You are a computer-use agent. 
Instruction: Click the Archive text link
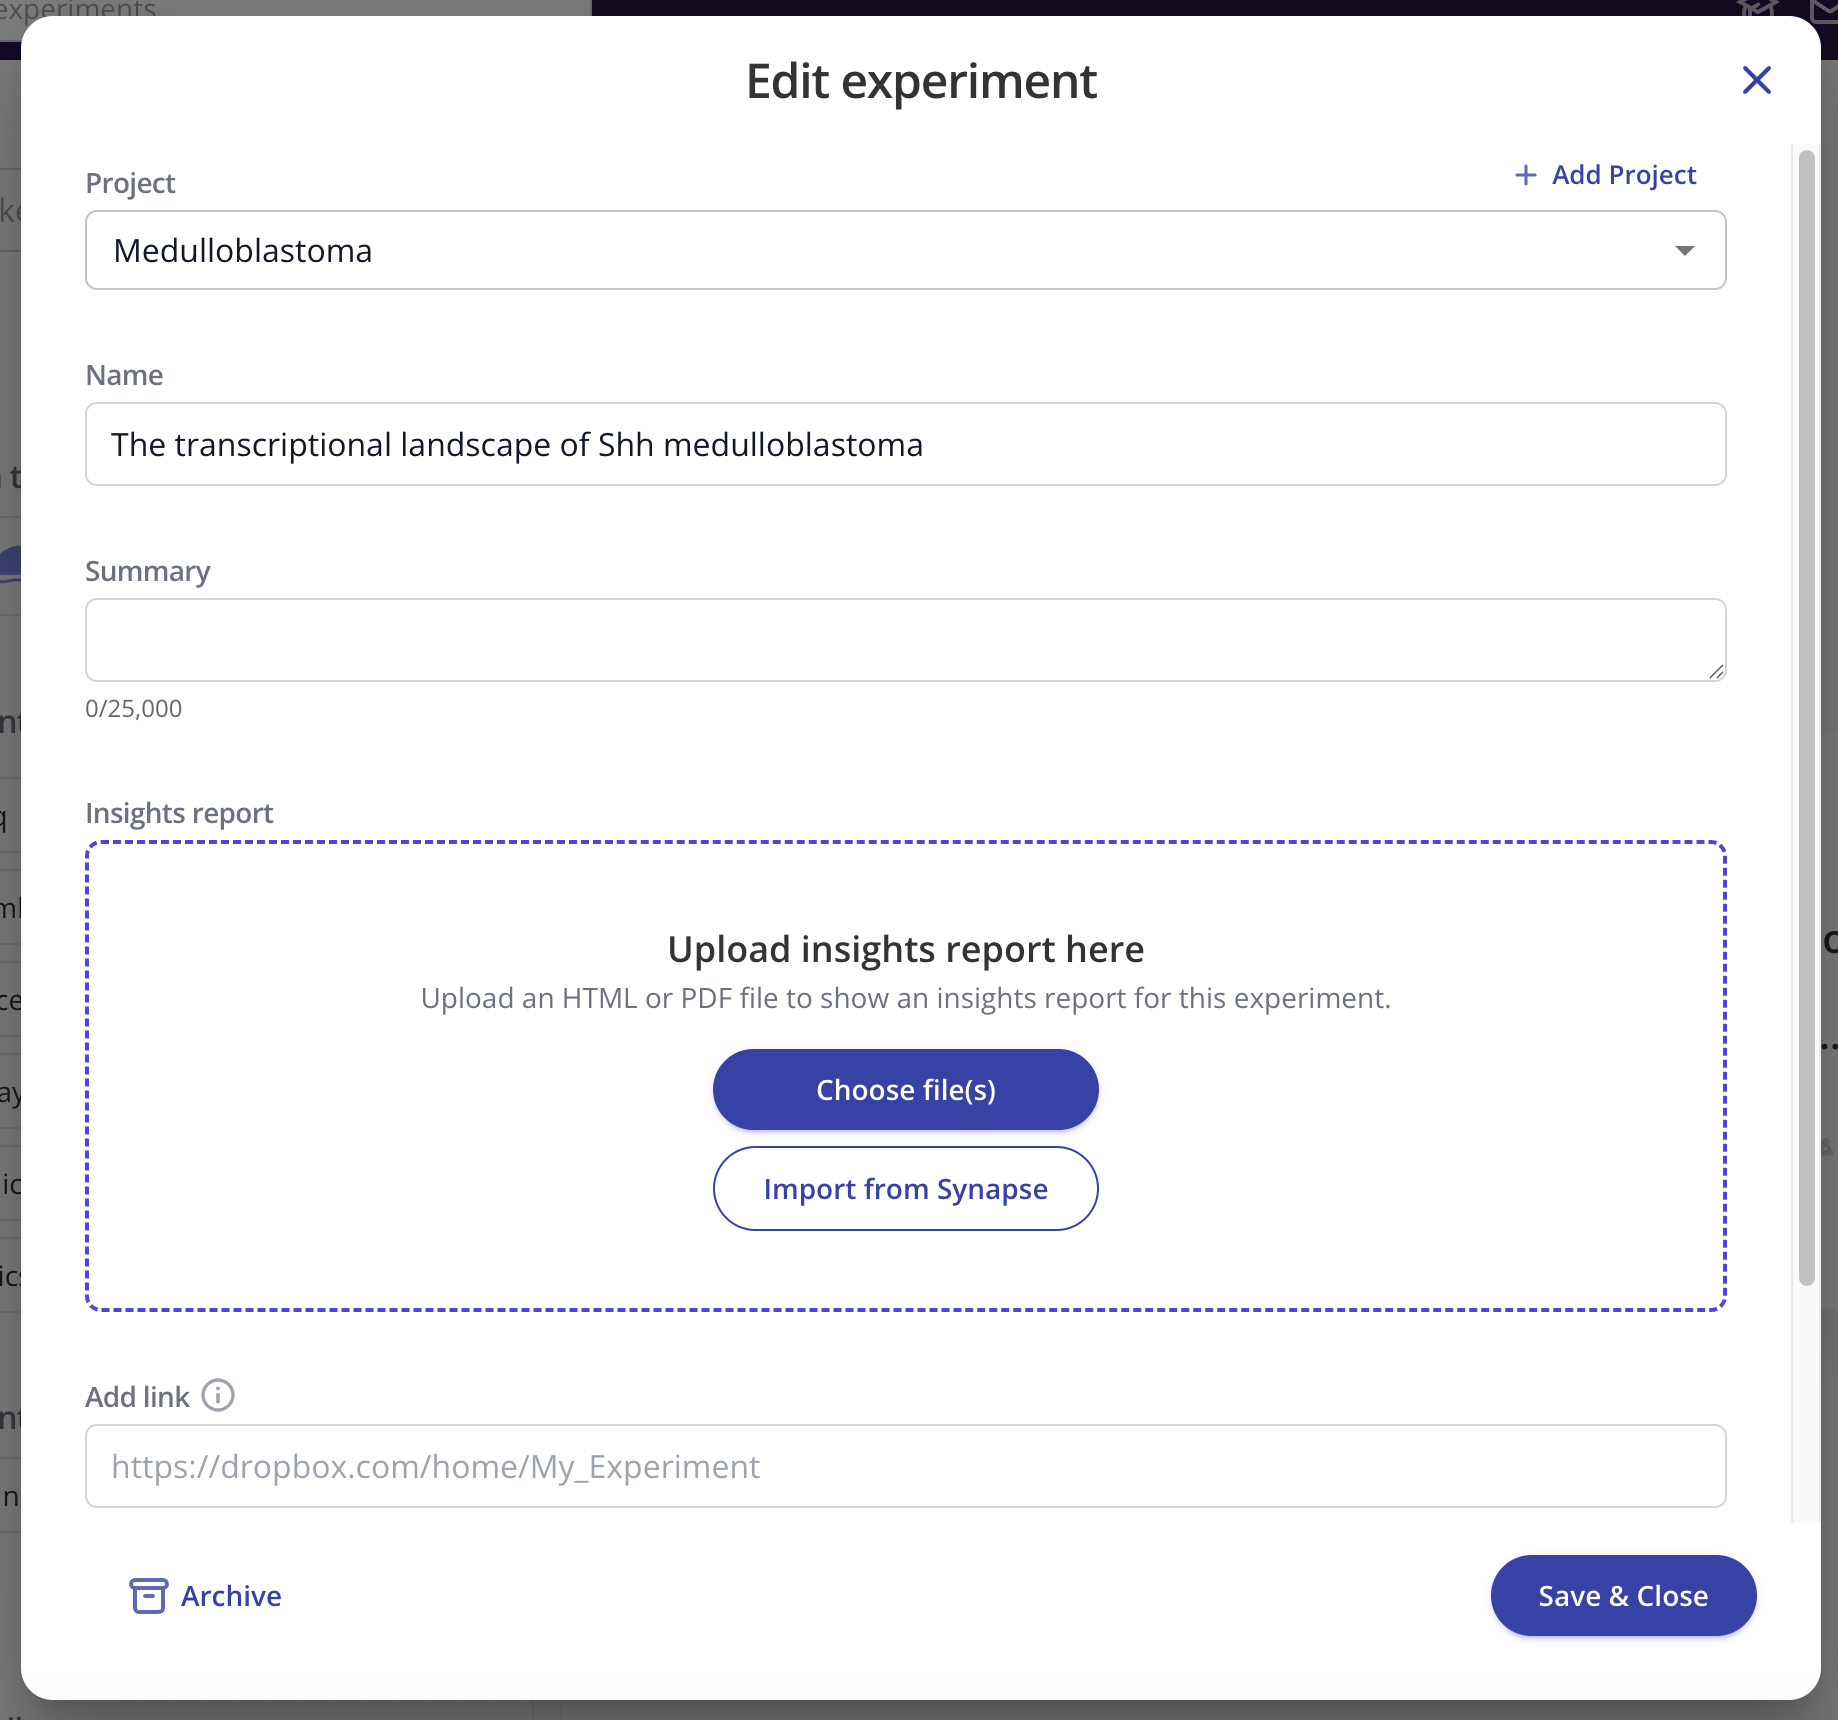tap(231, 1596)
